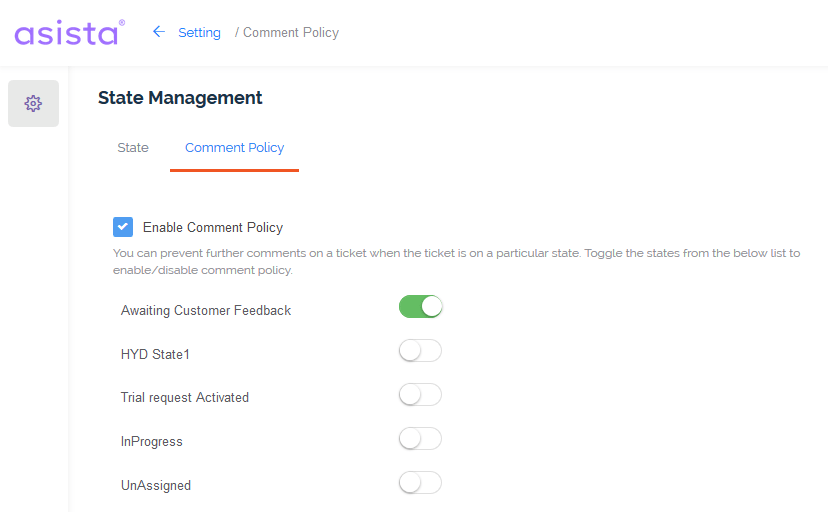Enable the HYD State1 toggle
This screenshot has height=512, width=828.
pyautogui.click(x=420, y=350)
